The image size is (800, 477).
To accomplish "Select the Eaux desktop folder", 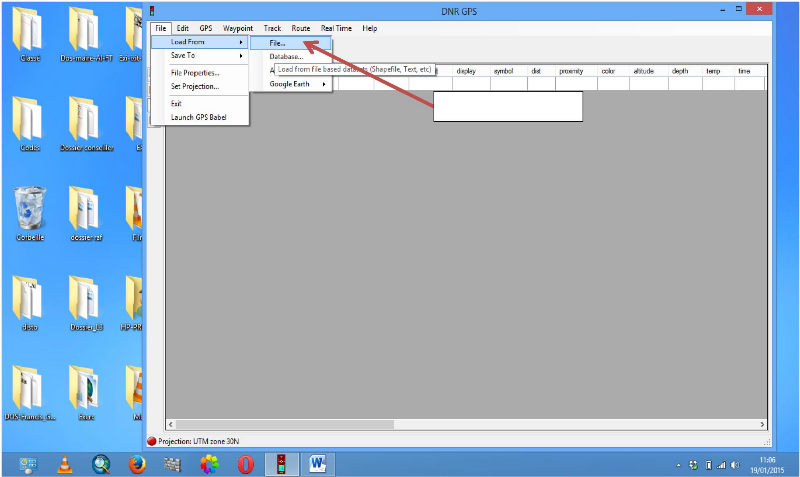I will click(87, 393).
